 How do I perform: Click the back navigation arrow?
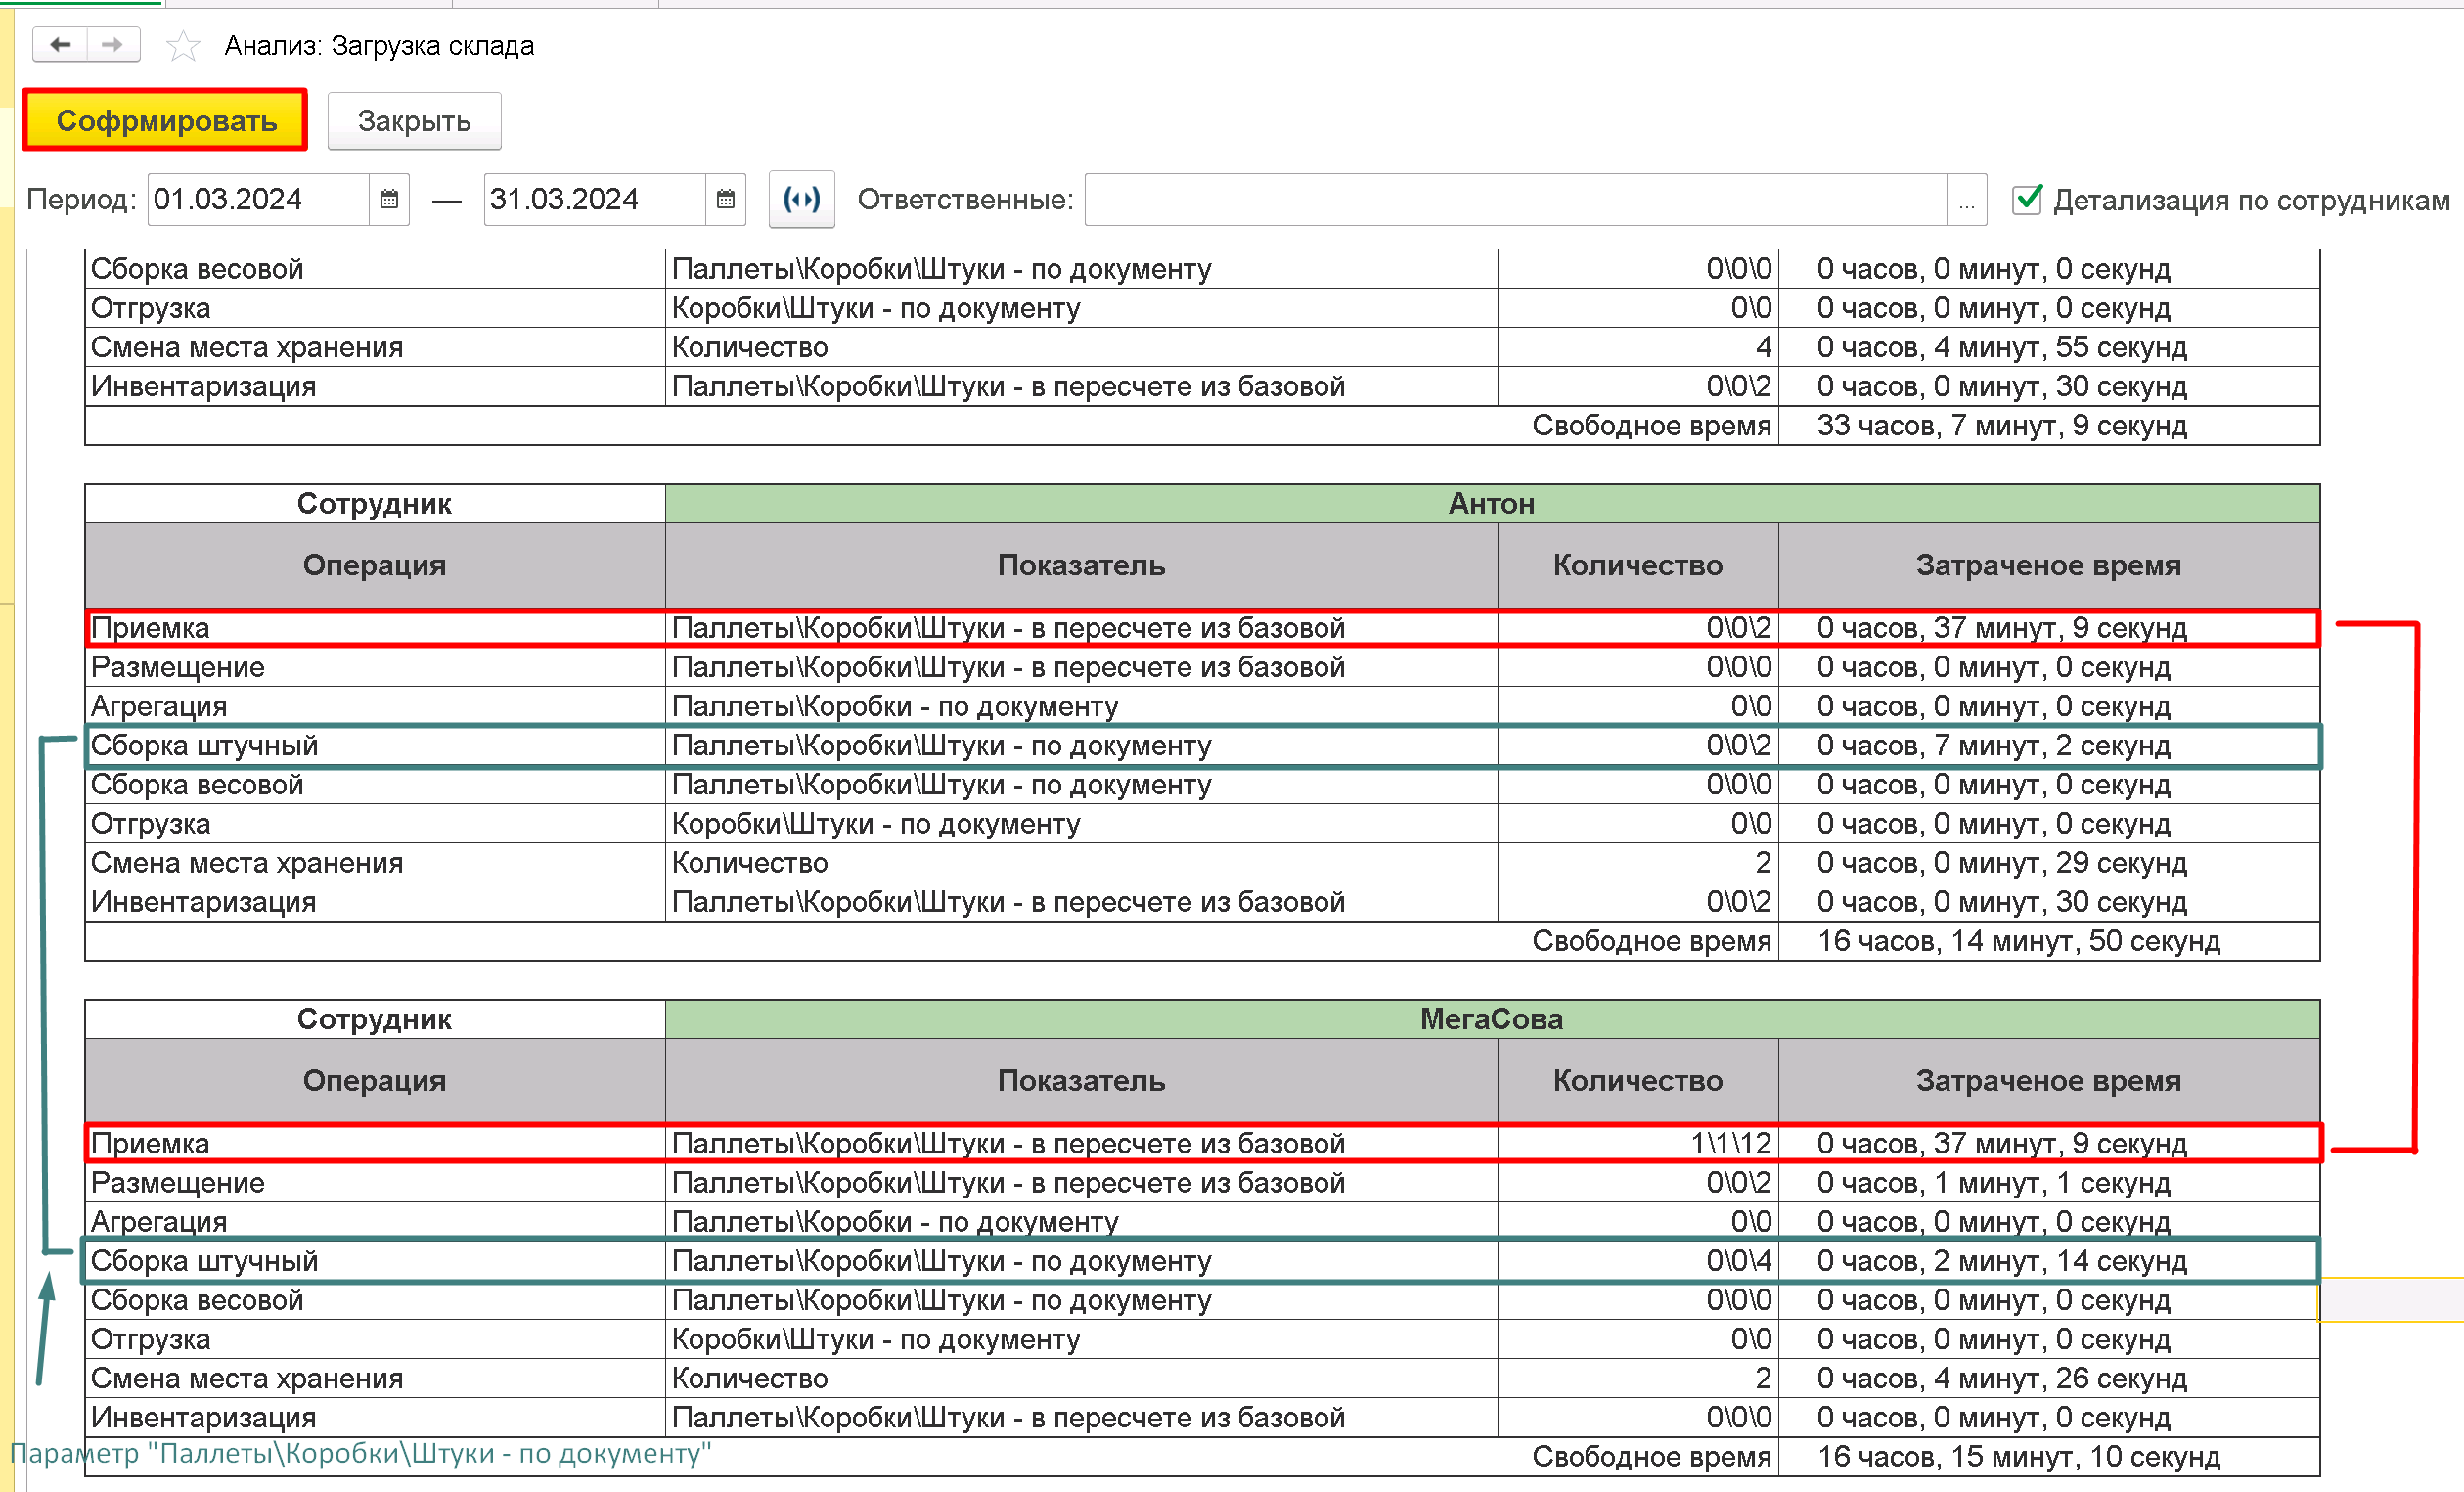coord(61,45)
